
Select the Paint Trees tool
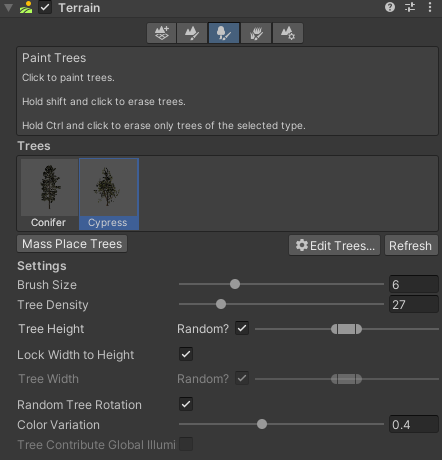(x=224, y=33)
